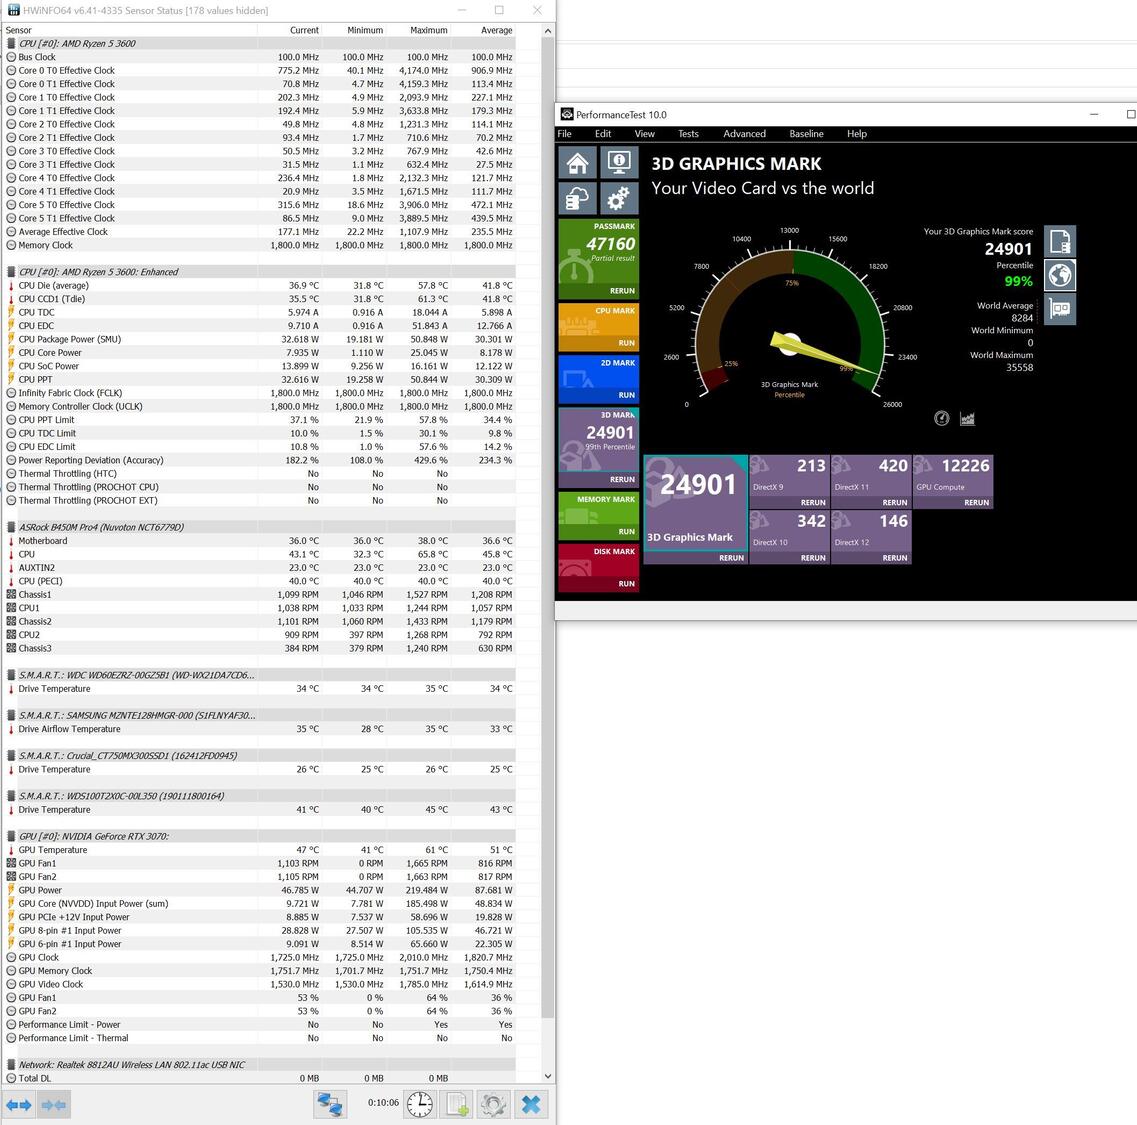The height and width of the screenshot is (1125, 1137).
Task: Click the HWiNFO log file icon
Action: click(x=458, y=1105)
